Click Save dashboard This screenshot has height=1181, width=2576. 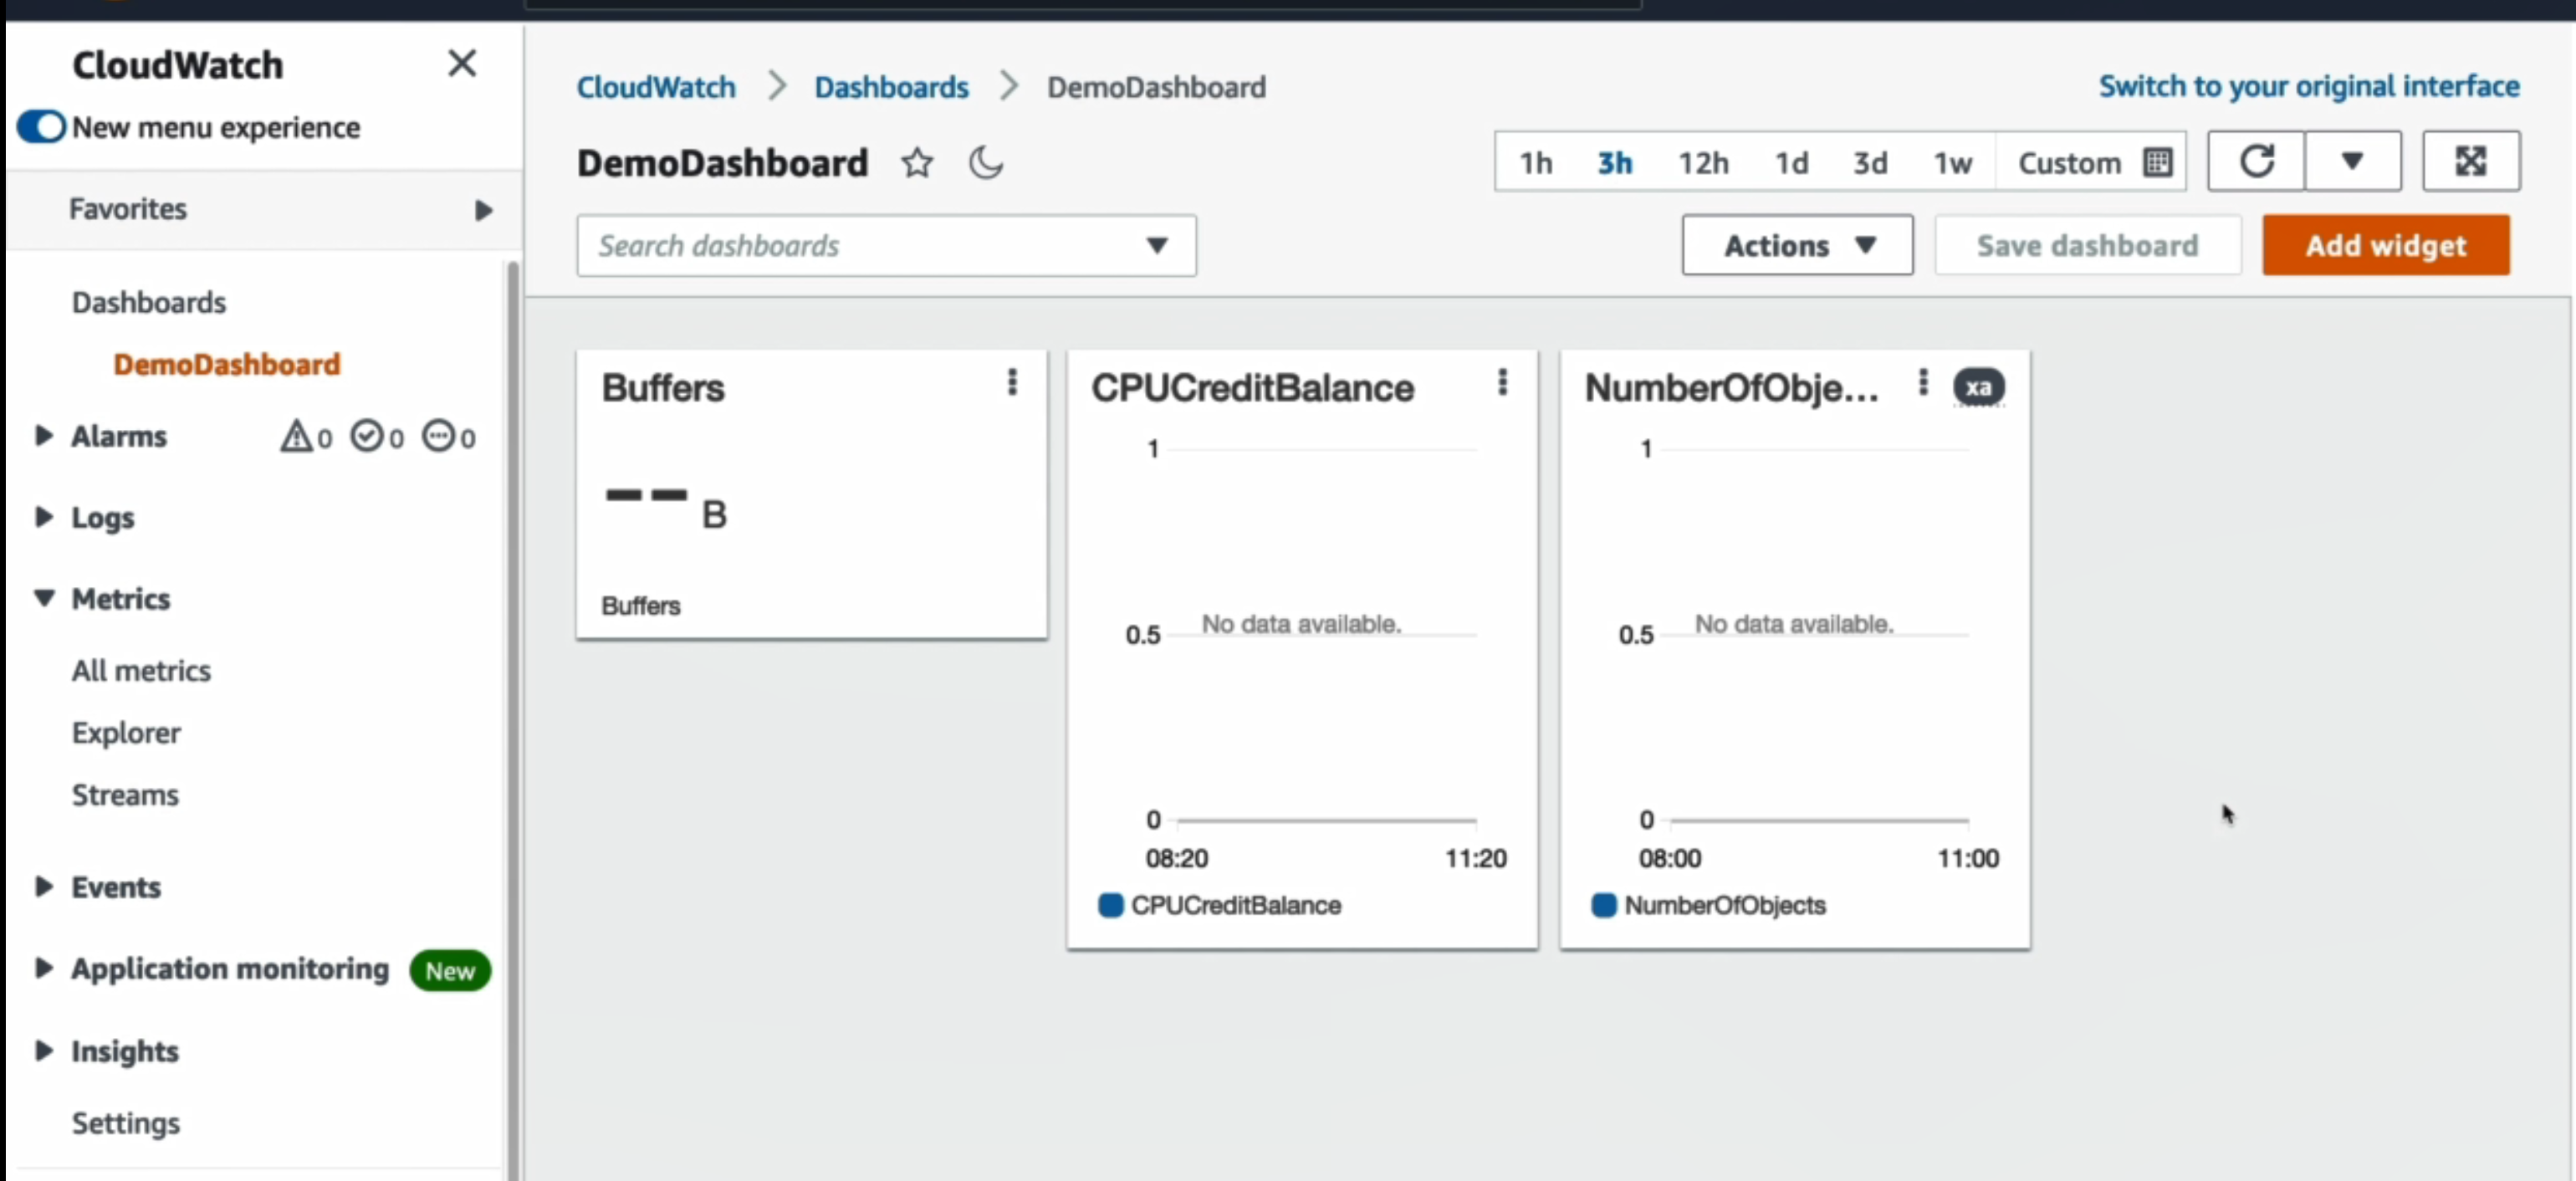(2087, 245)
